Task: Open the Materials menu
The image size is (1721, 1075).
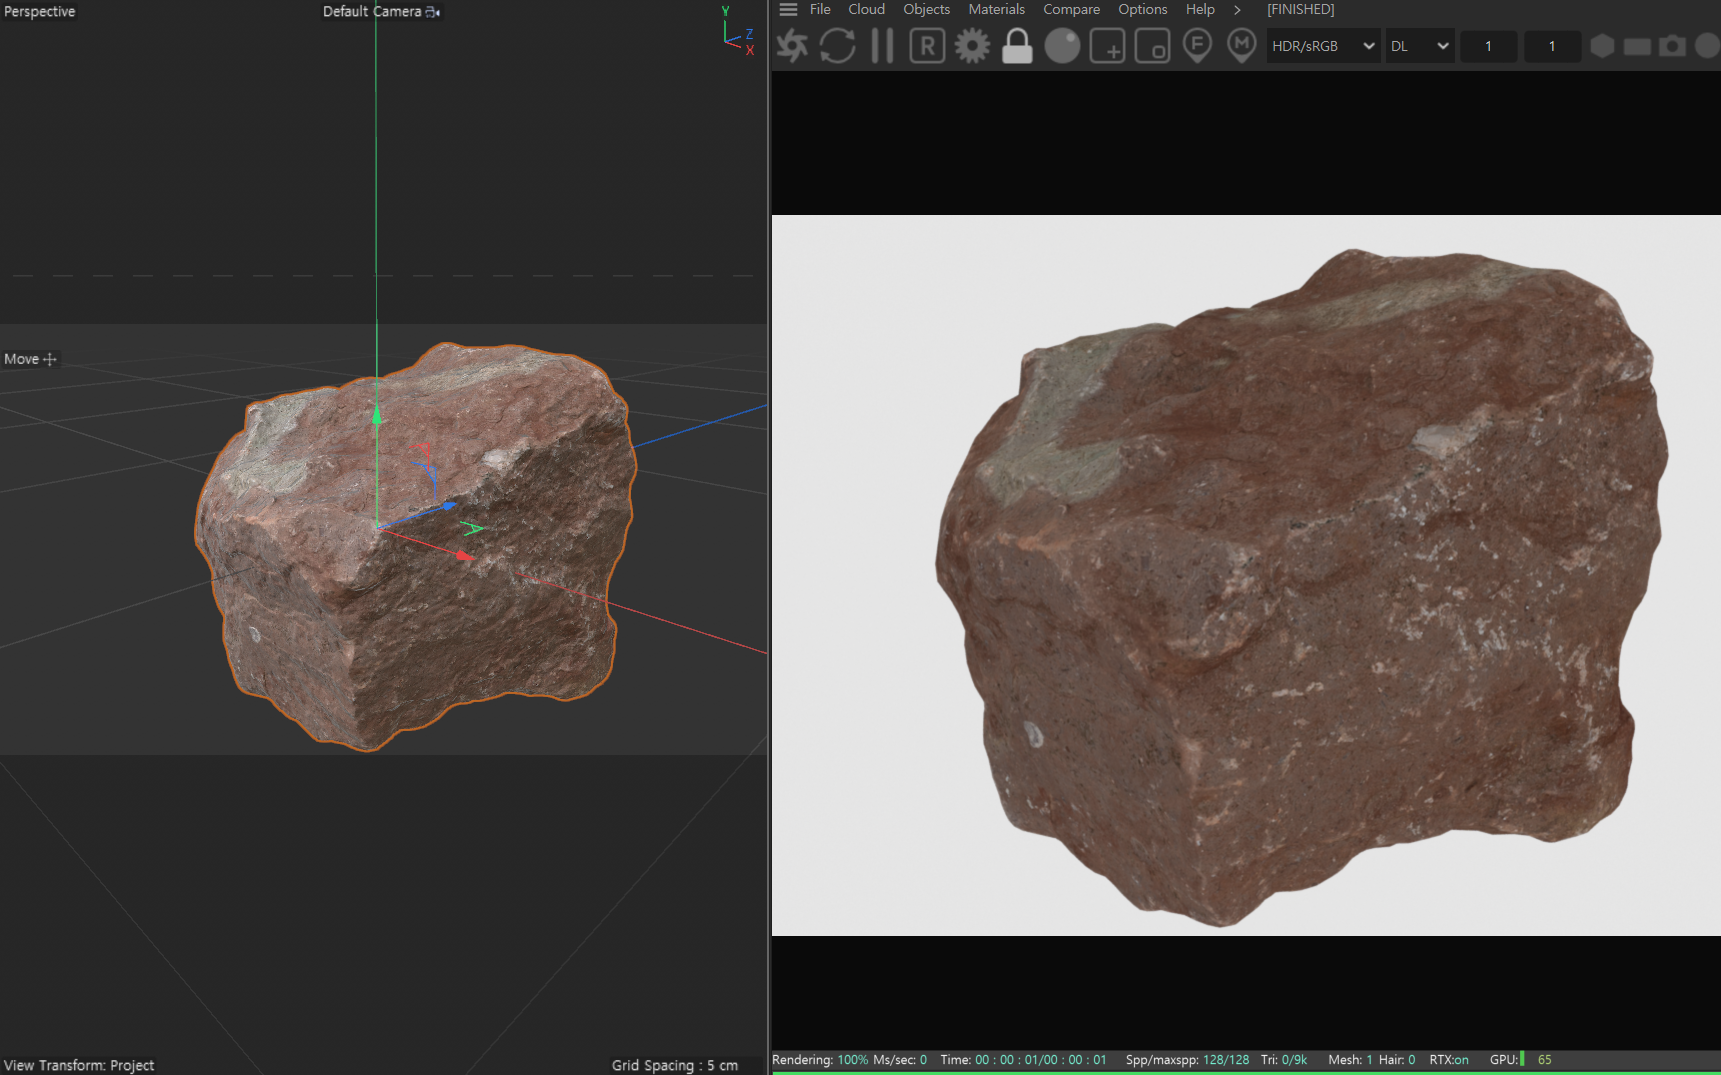Action: click(996, 10)
